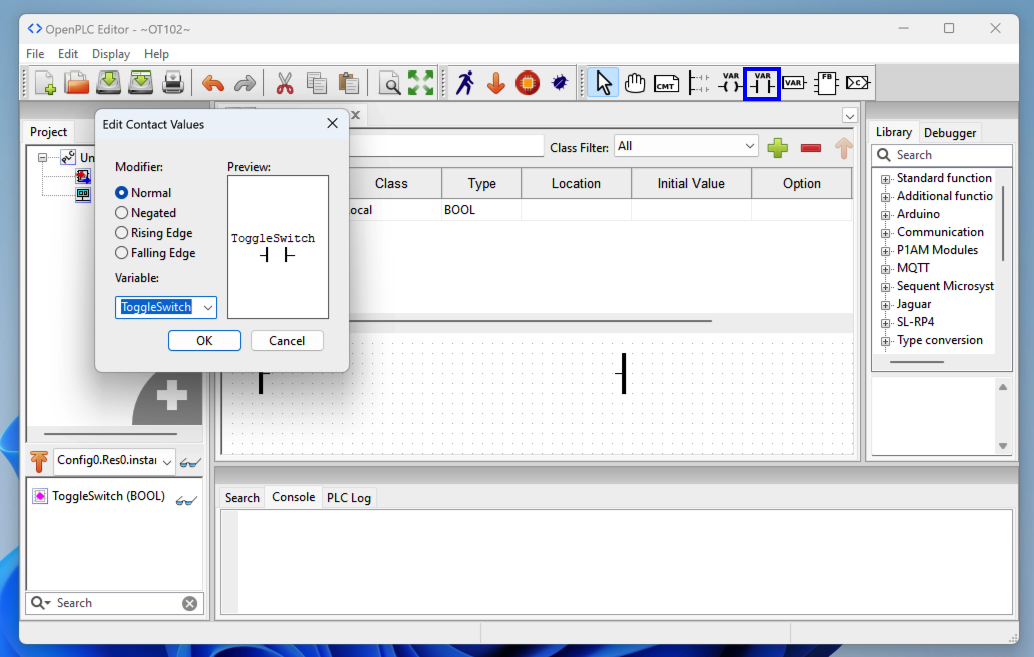Click the bug debug icon

[560, 83]
